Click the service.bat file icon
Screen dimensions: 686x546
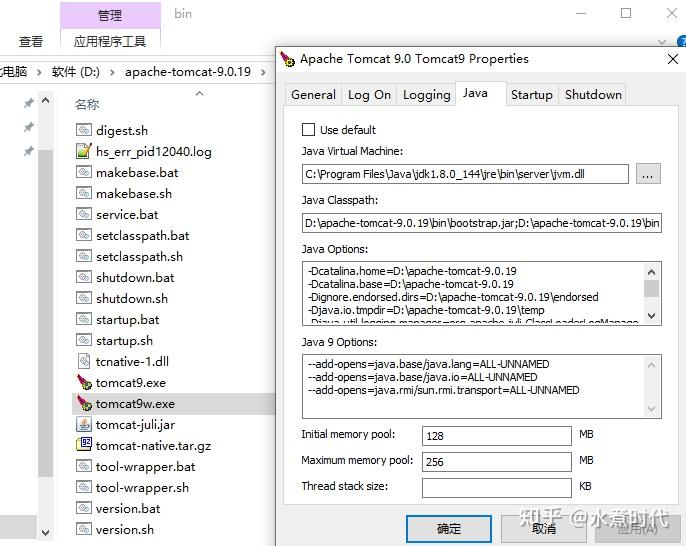tap(84, 214)
